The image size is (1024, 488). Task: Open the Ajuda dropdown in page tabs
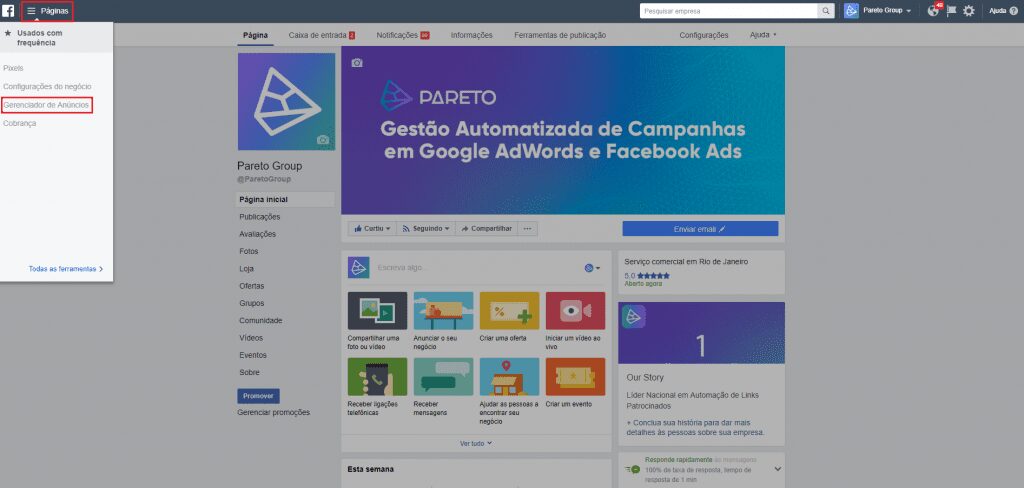pyautogui.click(x=763, y=35)
